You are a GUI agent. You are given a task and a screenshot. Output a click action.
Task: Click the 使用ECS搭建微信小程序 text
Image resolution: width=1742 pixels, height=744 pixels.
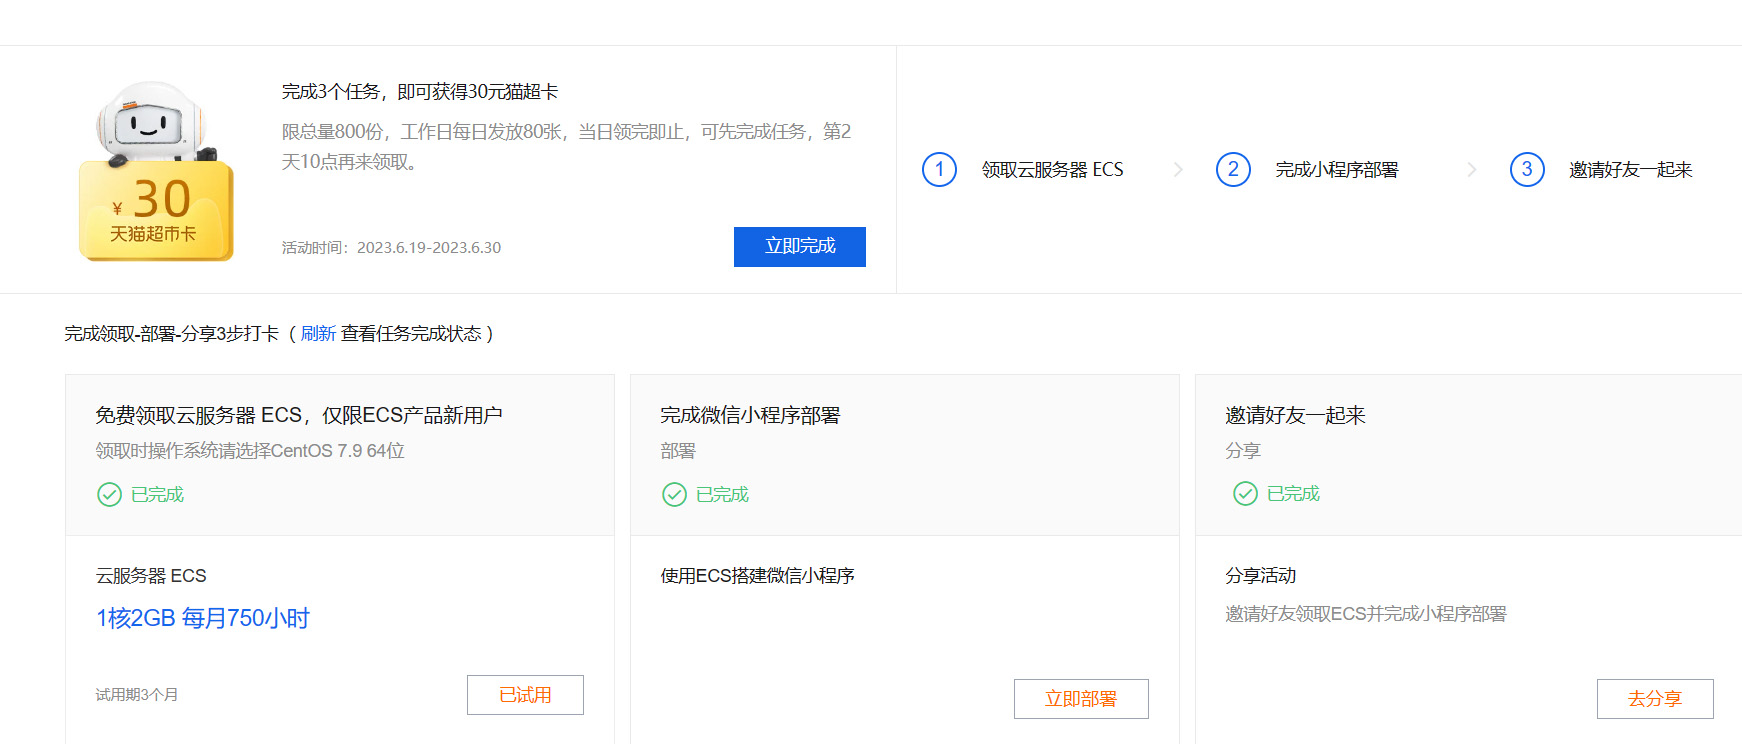757,576
